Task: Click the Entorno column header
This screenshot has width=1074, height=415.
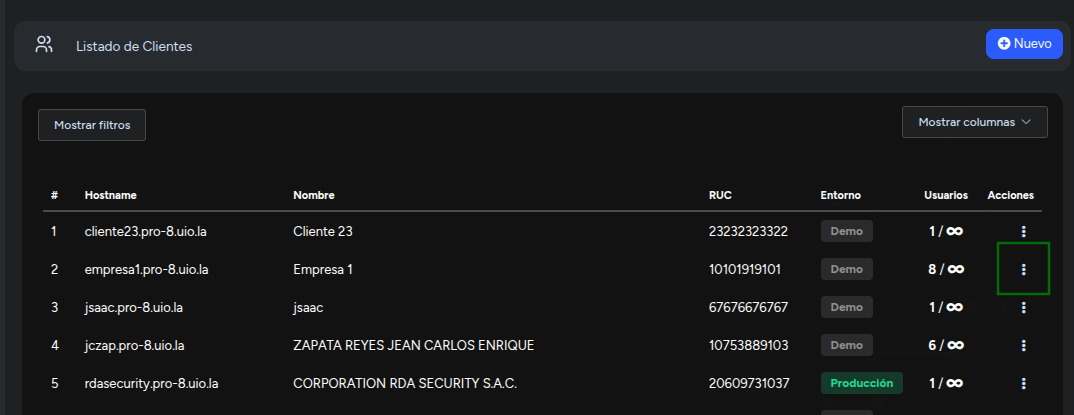Action: pyautogui.click(x=840, y=195)
